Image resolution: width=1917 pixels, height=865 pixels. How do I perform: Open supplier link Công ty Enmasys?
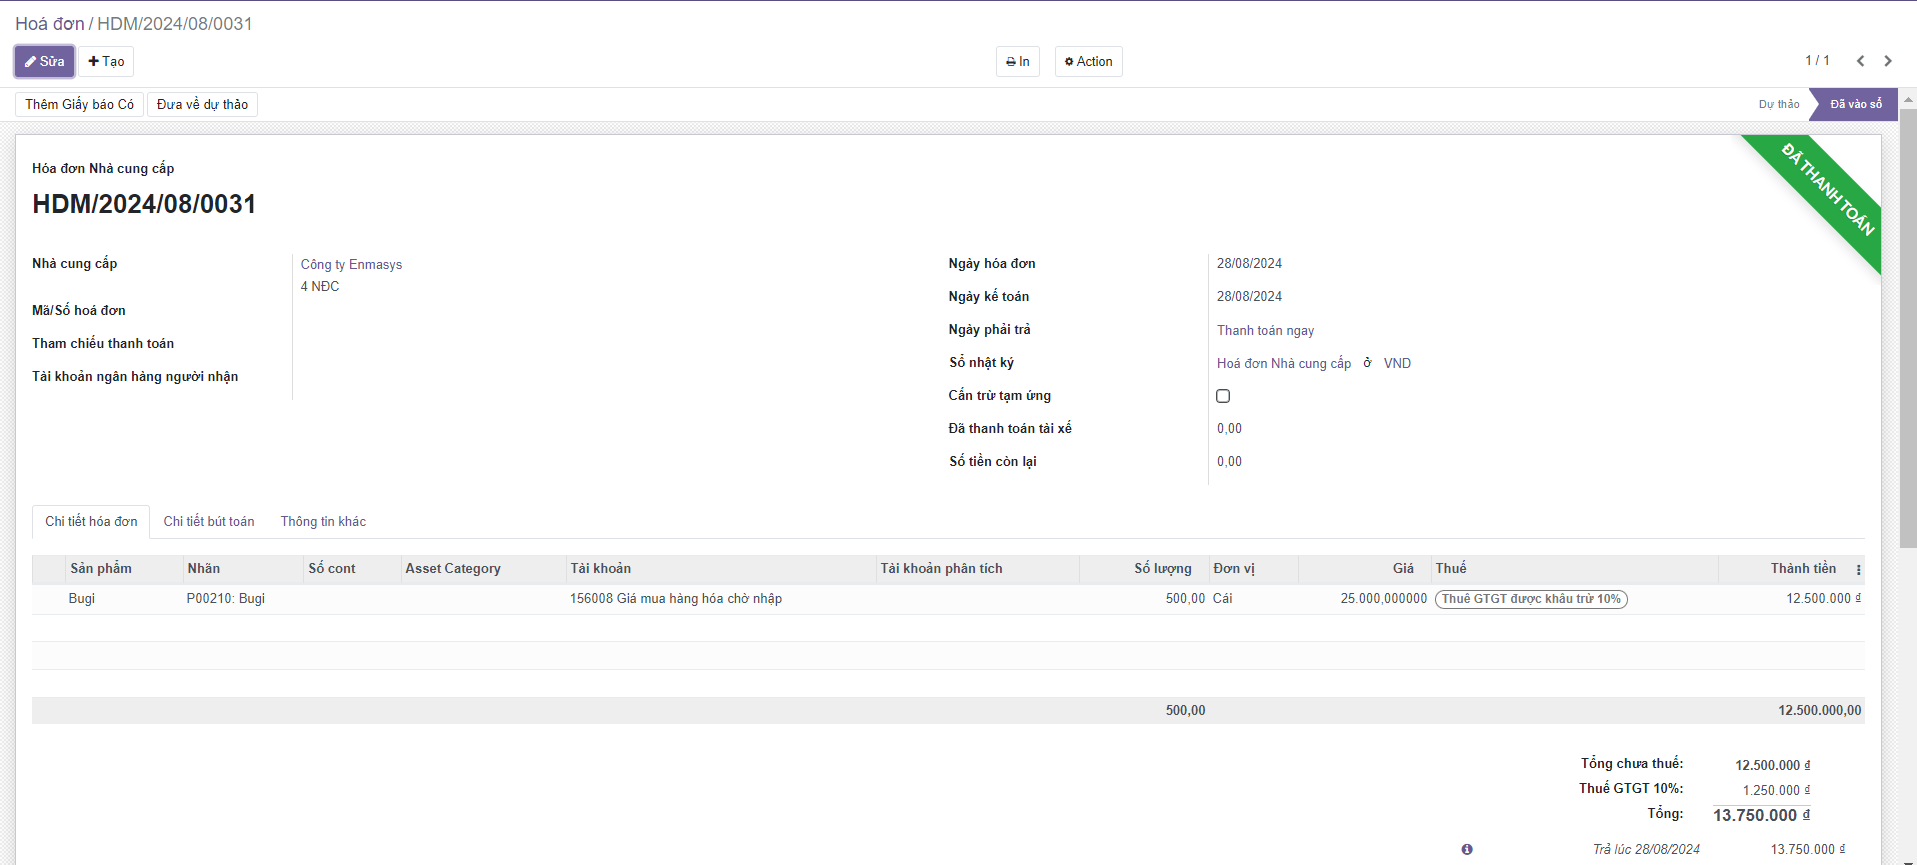pyautogui.click(x=351, y=264)
